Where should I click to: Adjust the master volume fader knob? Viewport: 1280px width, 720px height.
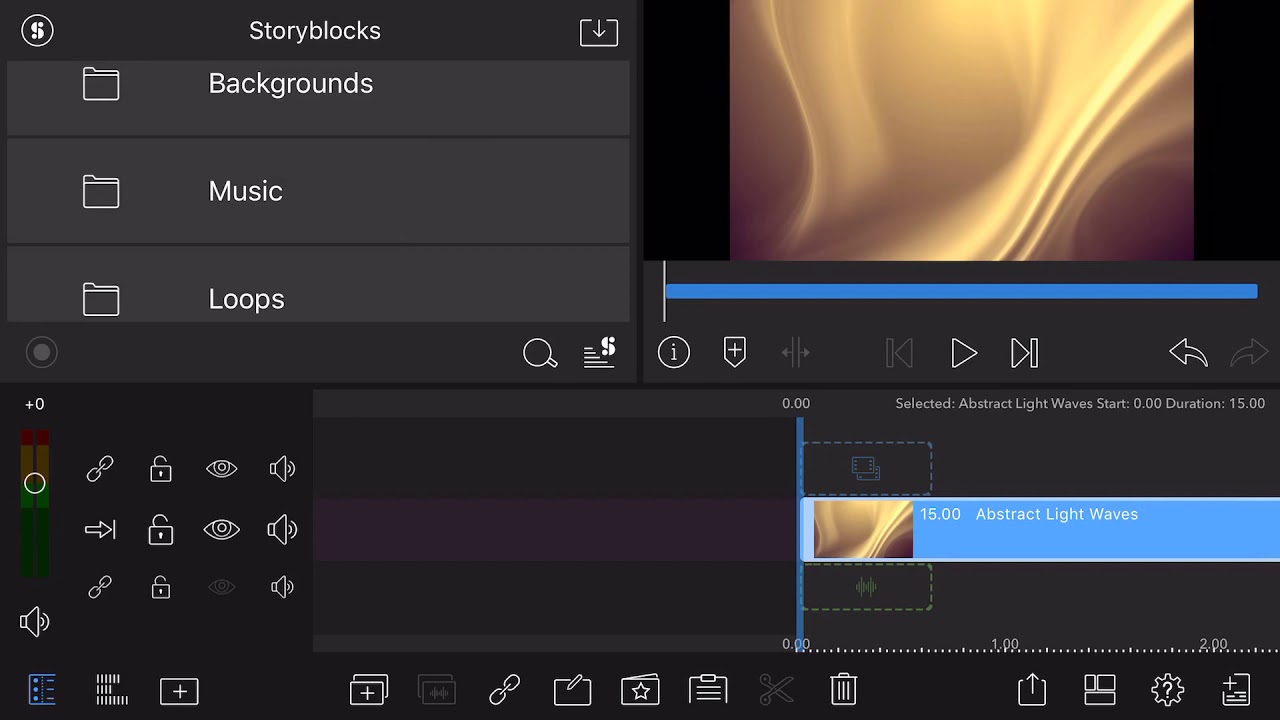[x=35, y=484]
